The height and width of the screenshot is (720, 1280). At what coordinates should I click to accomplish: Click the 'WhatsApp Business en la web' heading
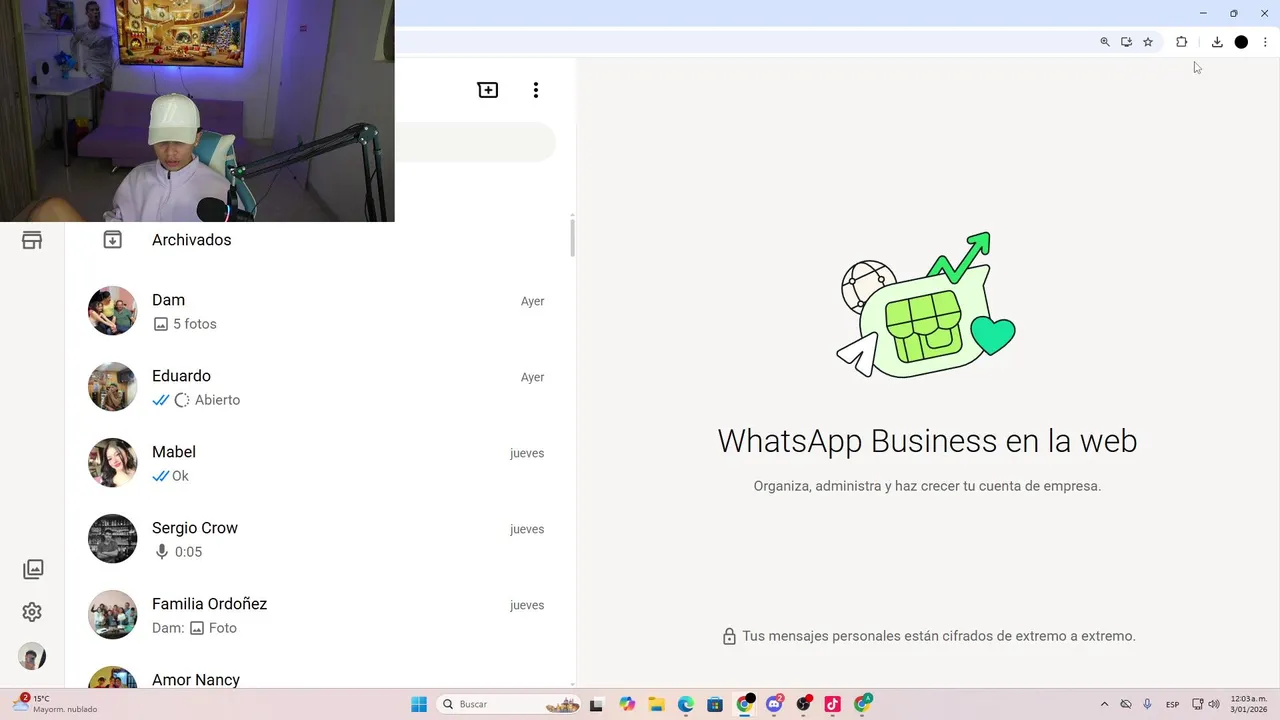pyautogui.click(x=927, y=441)
